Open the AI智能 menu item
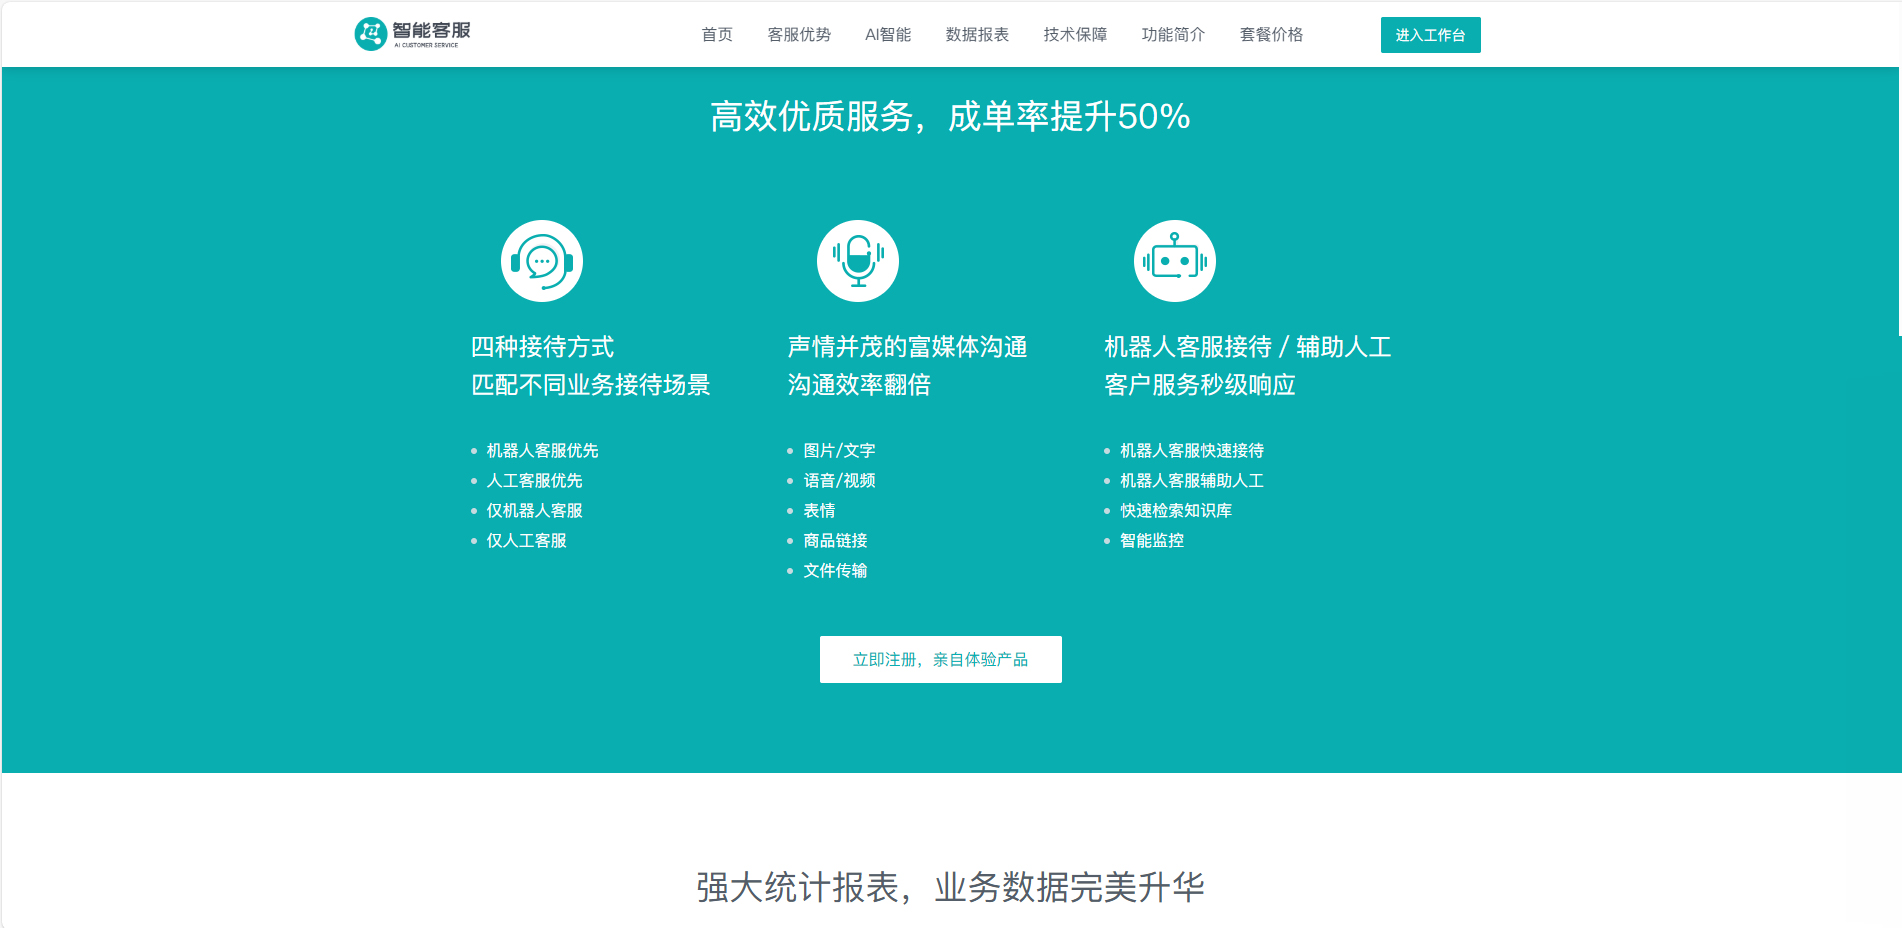Image resolution: width=1902 pixels, height=928 pixels. pos(888,35)
